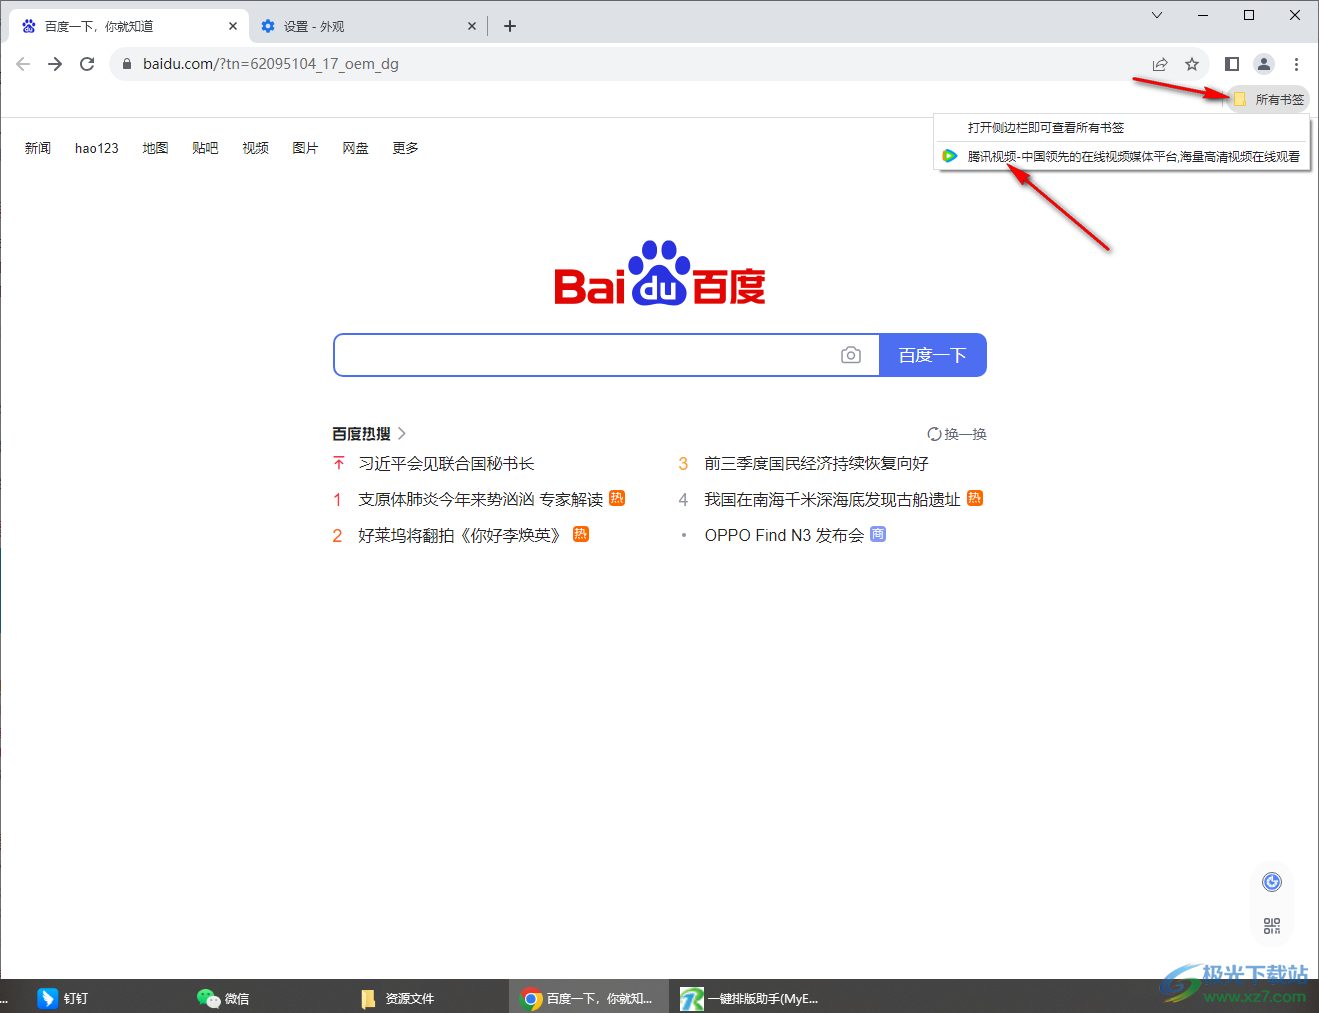Open 钉钉 from the taskbar
This screenshot has width=1319, height=1013.
coord(62,998)
